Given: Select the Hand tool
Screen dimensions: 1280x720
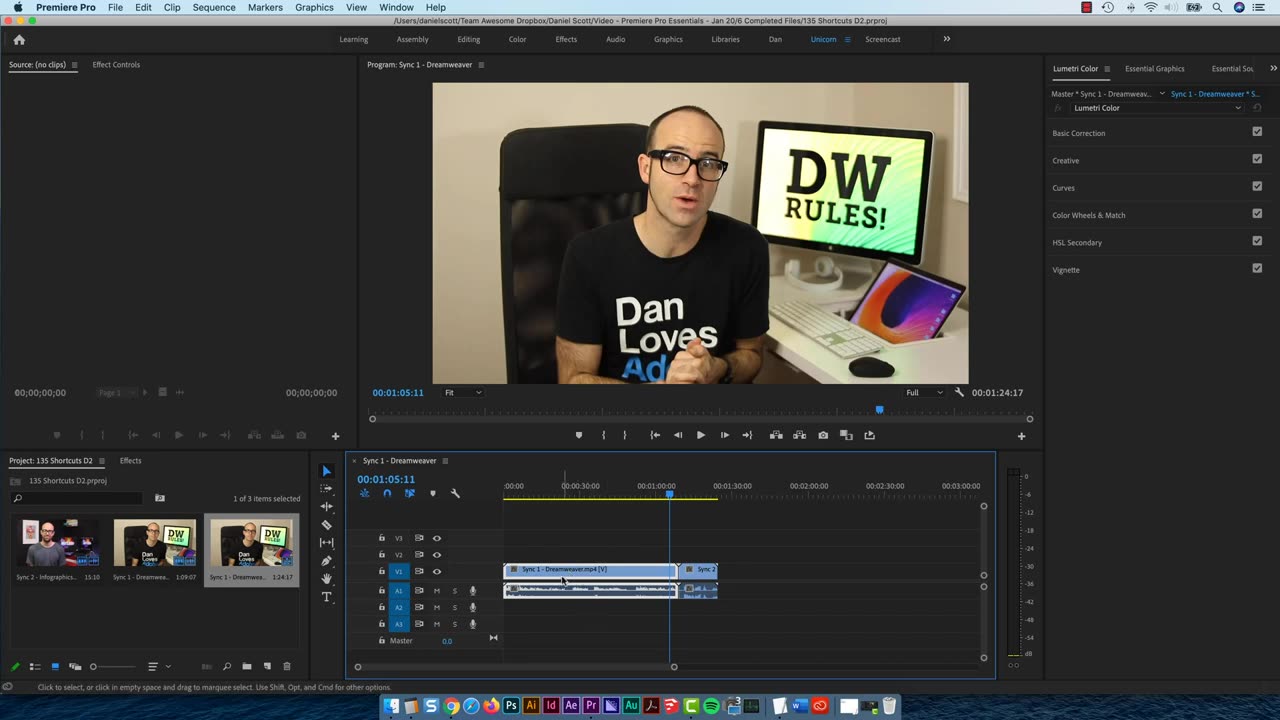Looking at the screenshot, I should pyautogui.click(x=326, y=578).
